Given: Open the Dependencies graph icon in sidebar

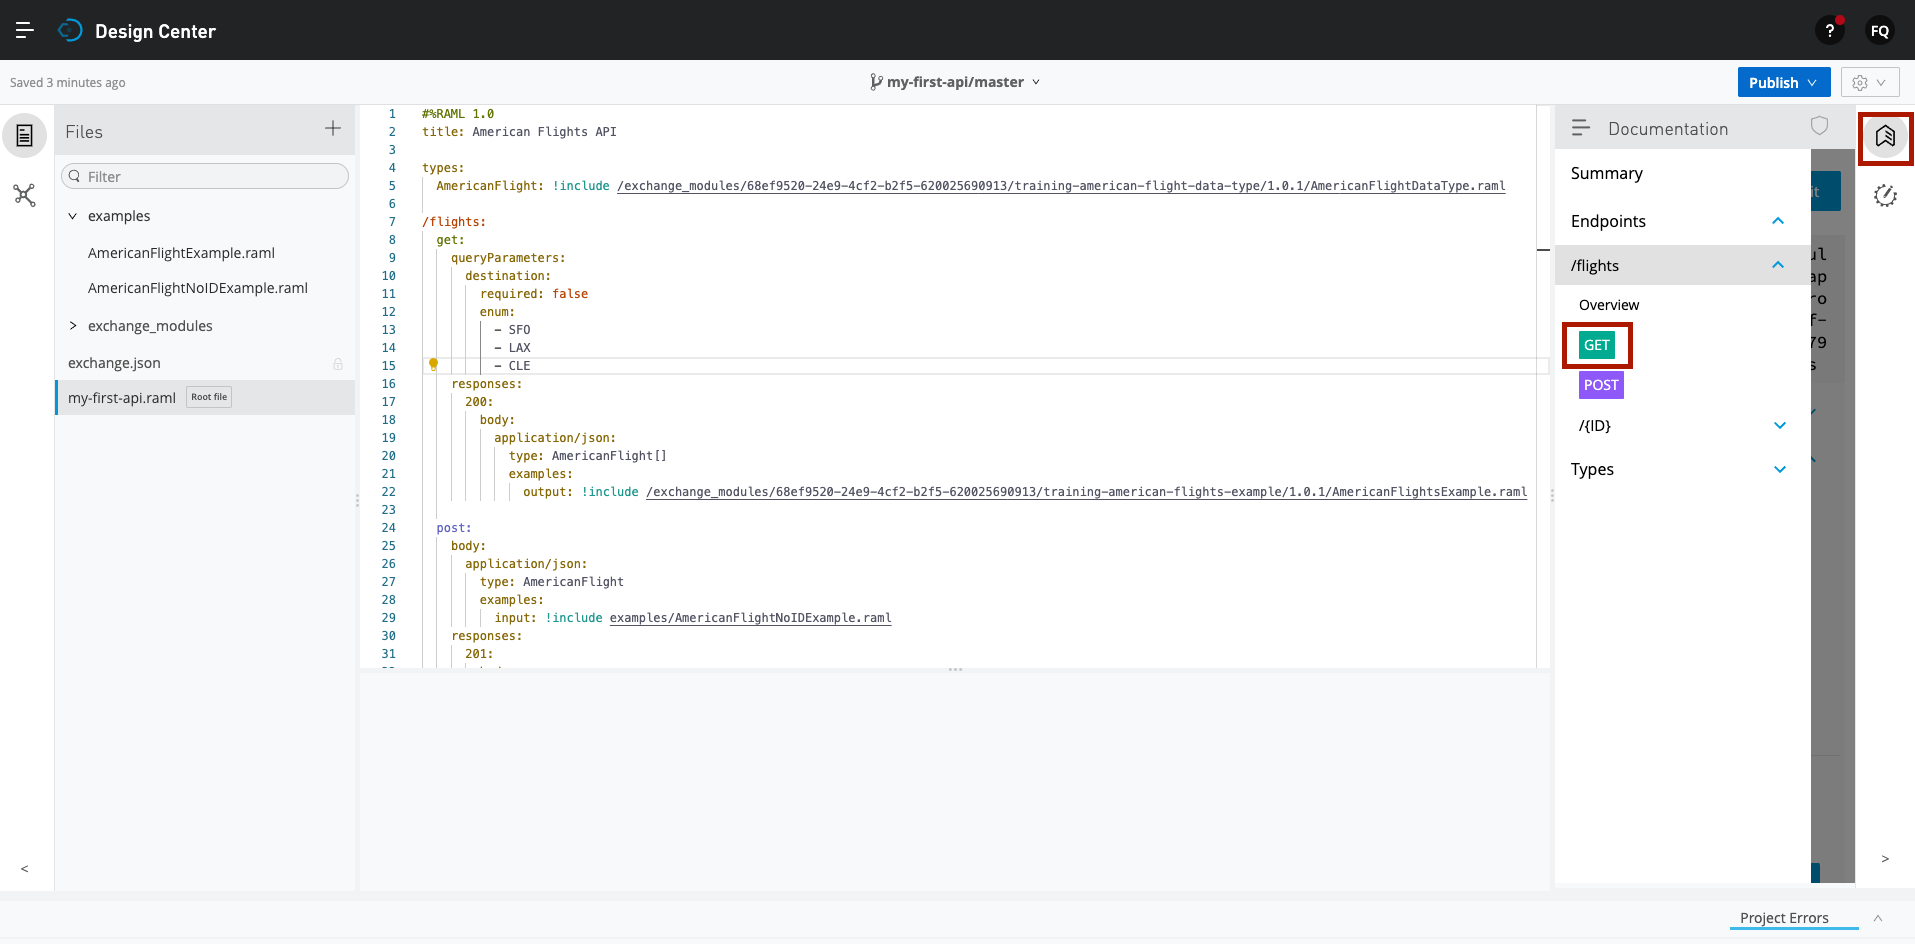Looking at the screenshot, I should pos(25,195).
